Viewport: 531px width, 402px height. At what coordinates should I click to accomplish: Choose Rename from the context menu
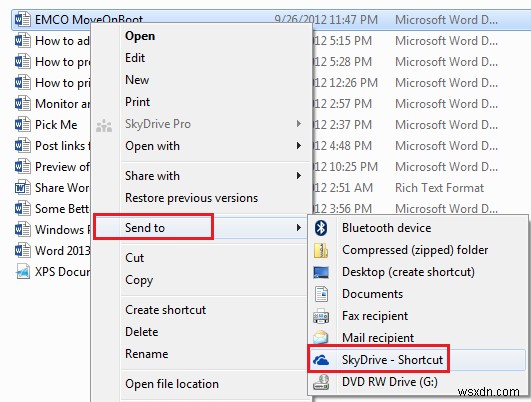(146, 354)
